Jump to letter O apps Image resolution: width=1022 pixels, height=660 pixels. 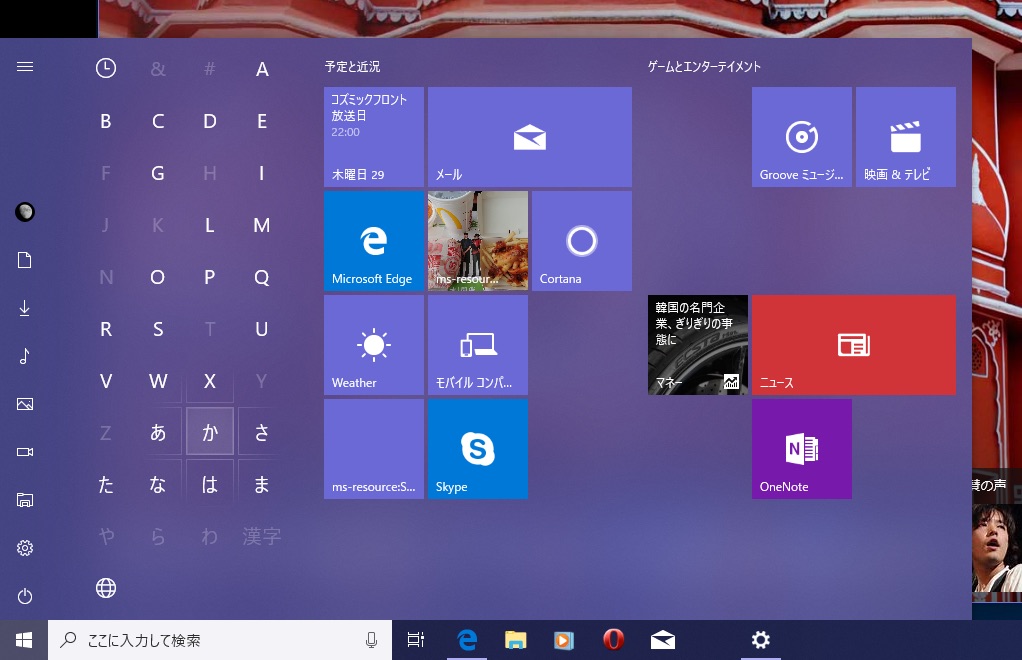pos(158,278)
